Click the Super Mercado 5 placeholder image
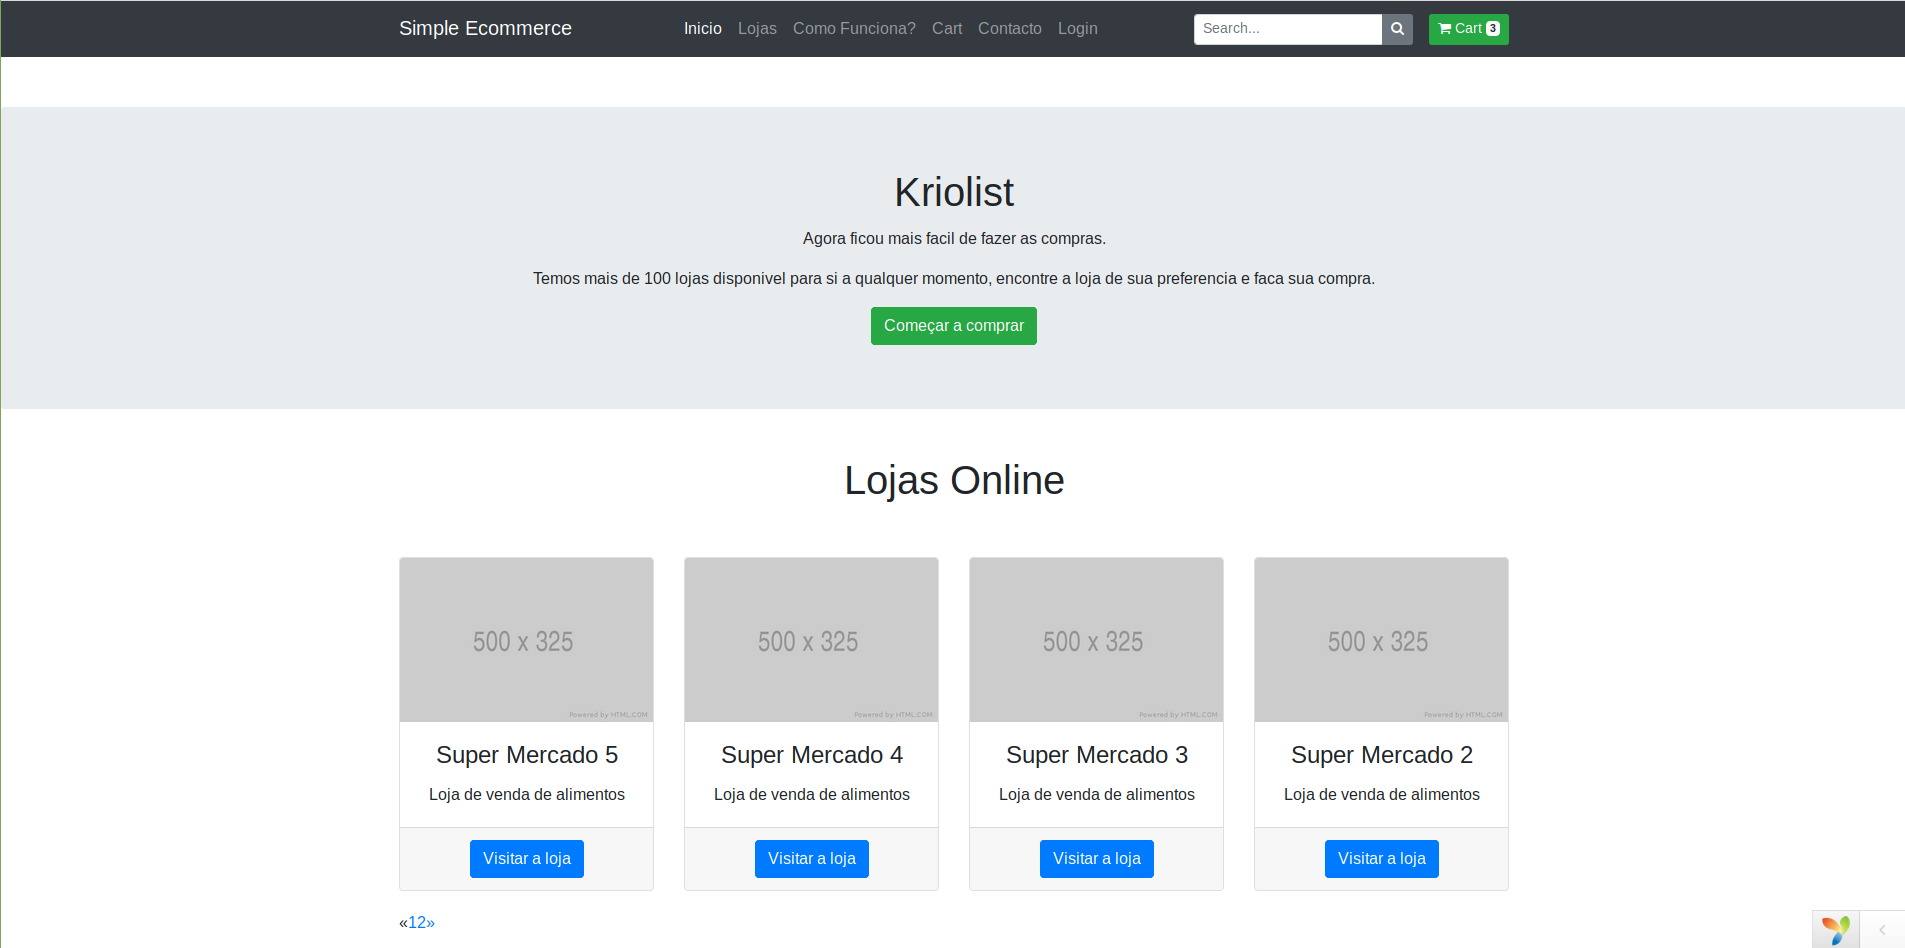 click(527, 640)
